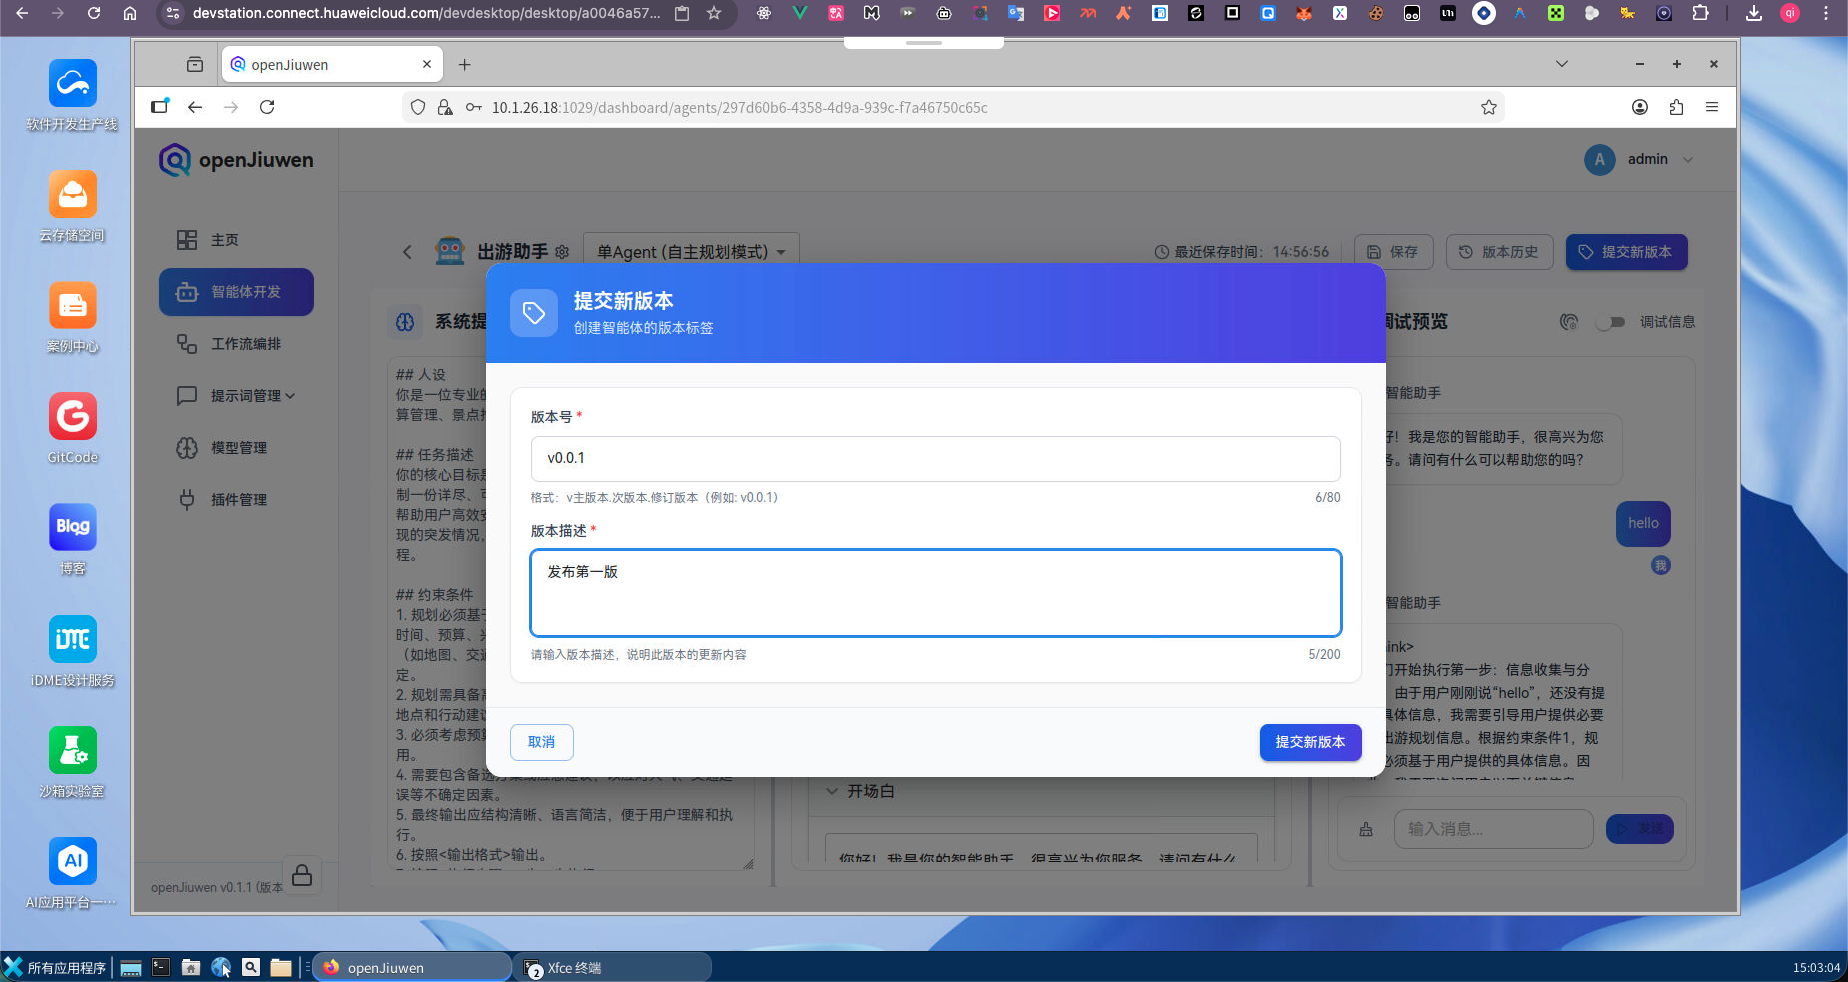Cancel the dialog with 取消
1848x982 pixels.
(541, 742)
